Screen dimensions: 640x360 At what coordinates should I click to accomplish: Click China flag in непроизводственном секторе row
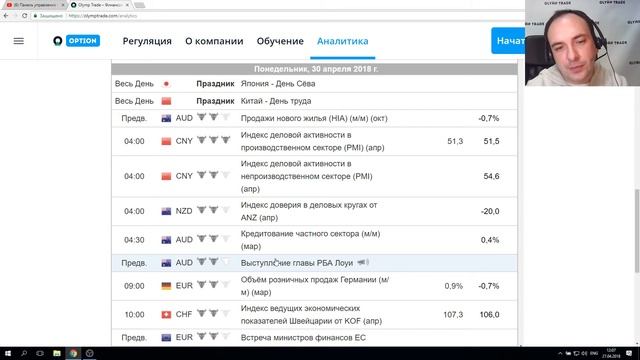tap(166, 176)
